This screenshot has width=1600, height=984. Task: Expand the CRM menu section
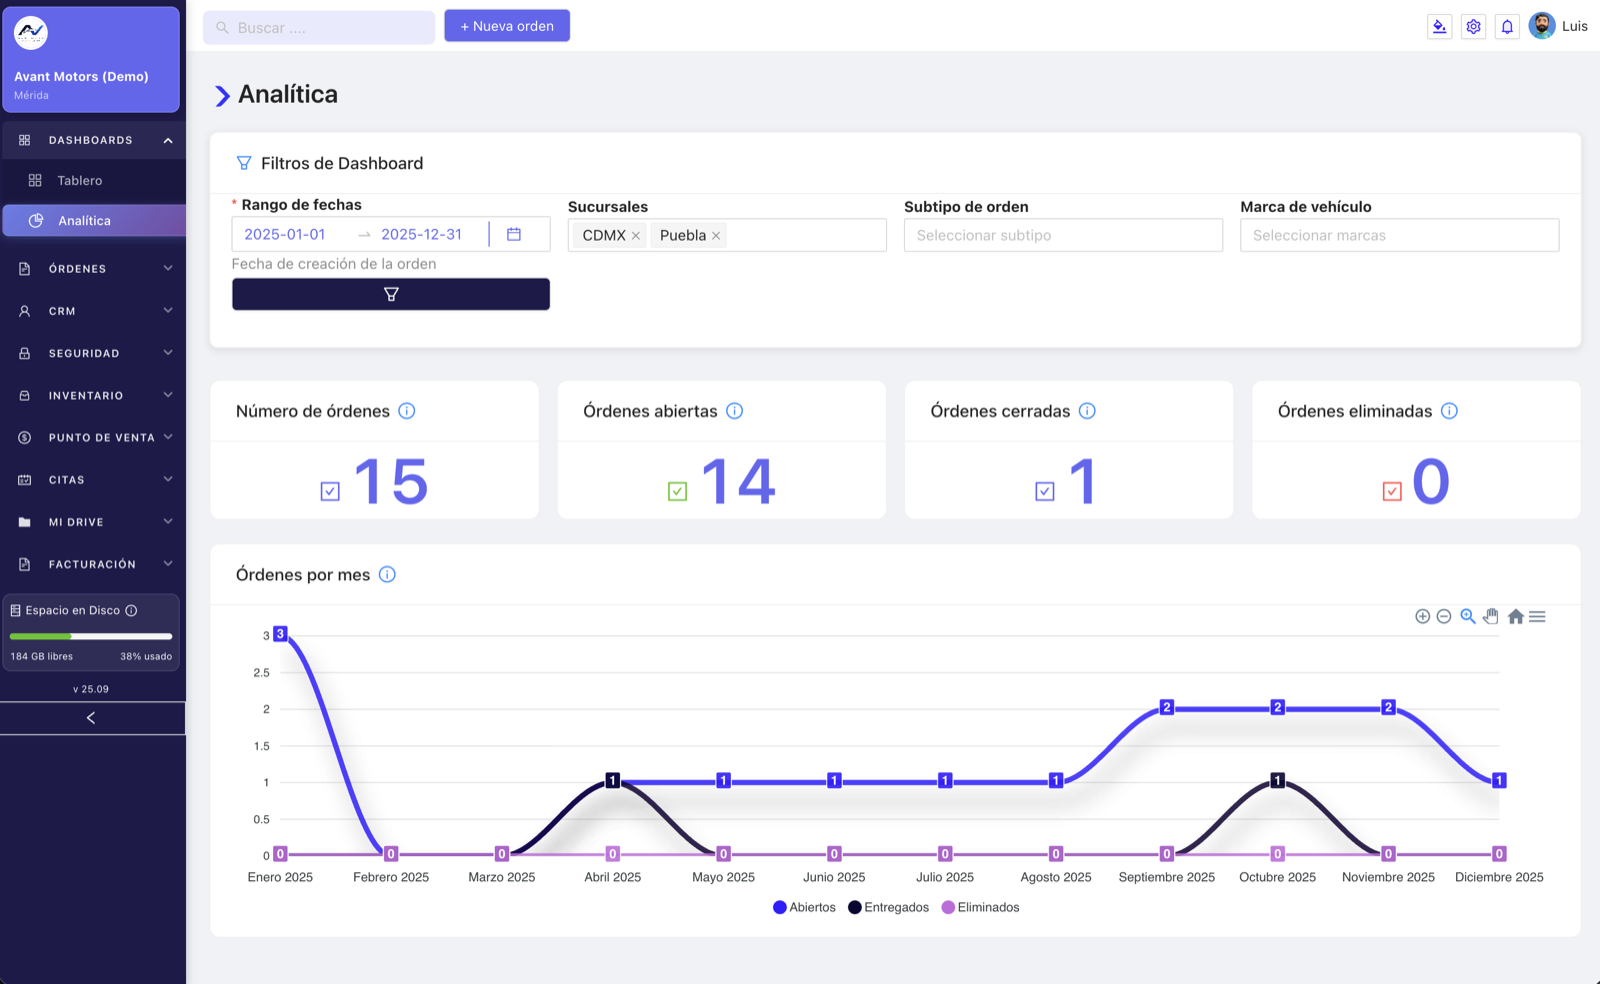coord(93,311)
